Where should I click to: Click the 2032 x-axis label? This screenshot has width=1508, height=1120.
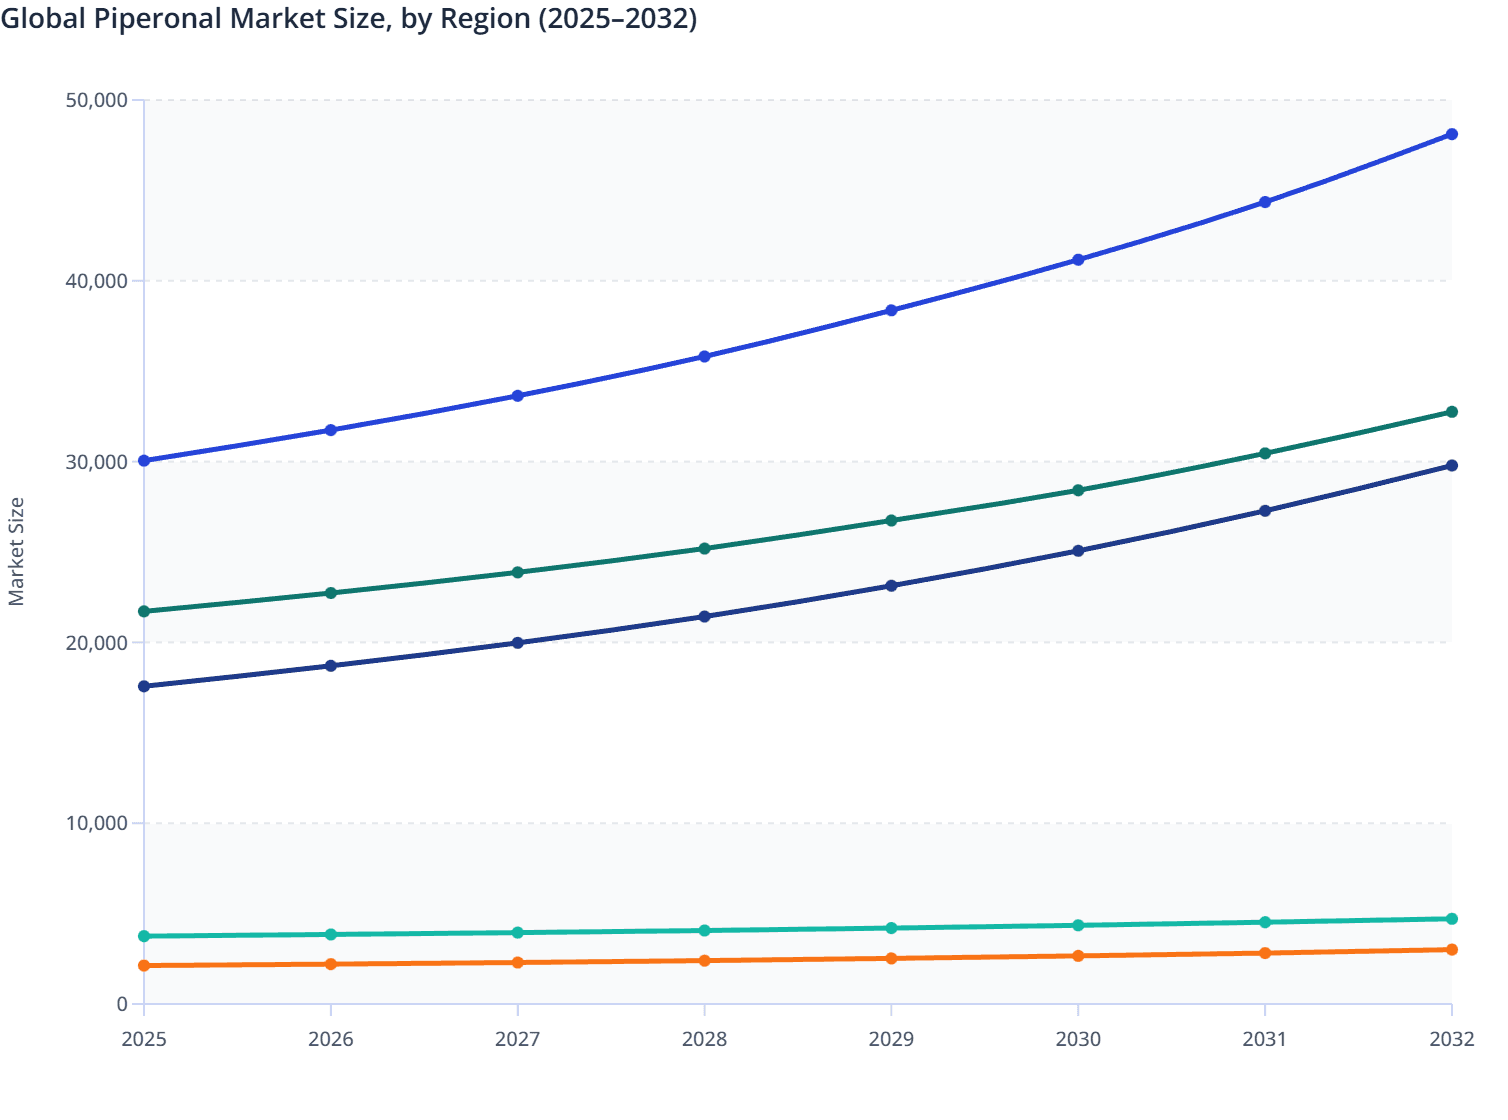[x=1452, y=1040]
